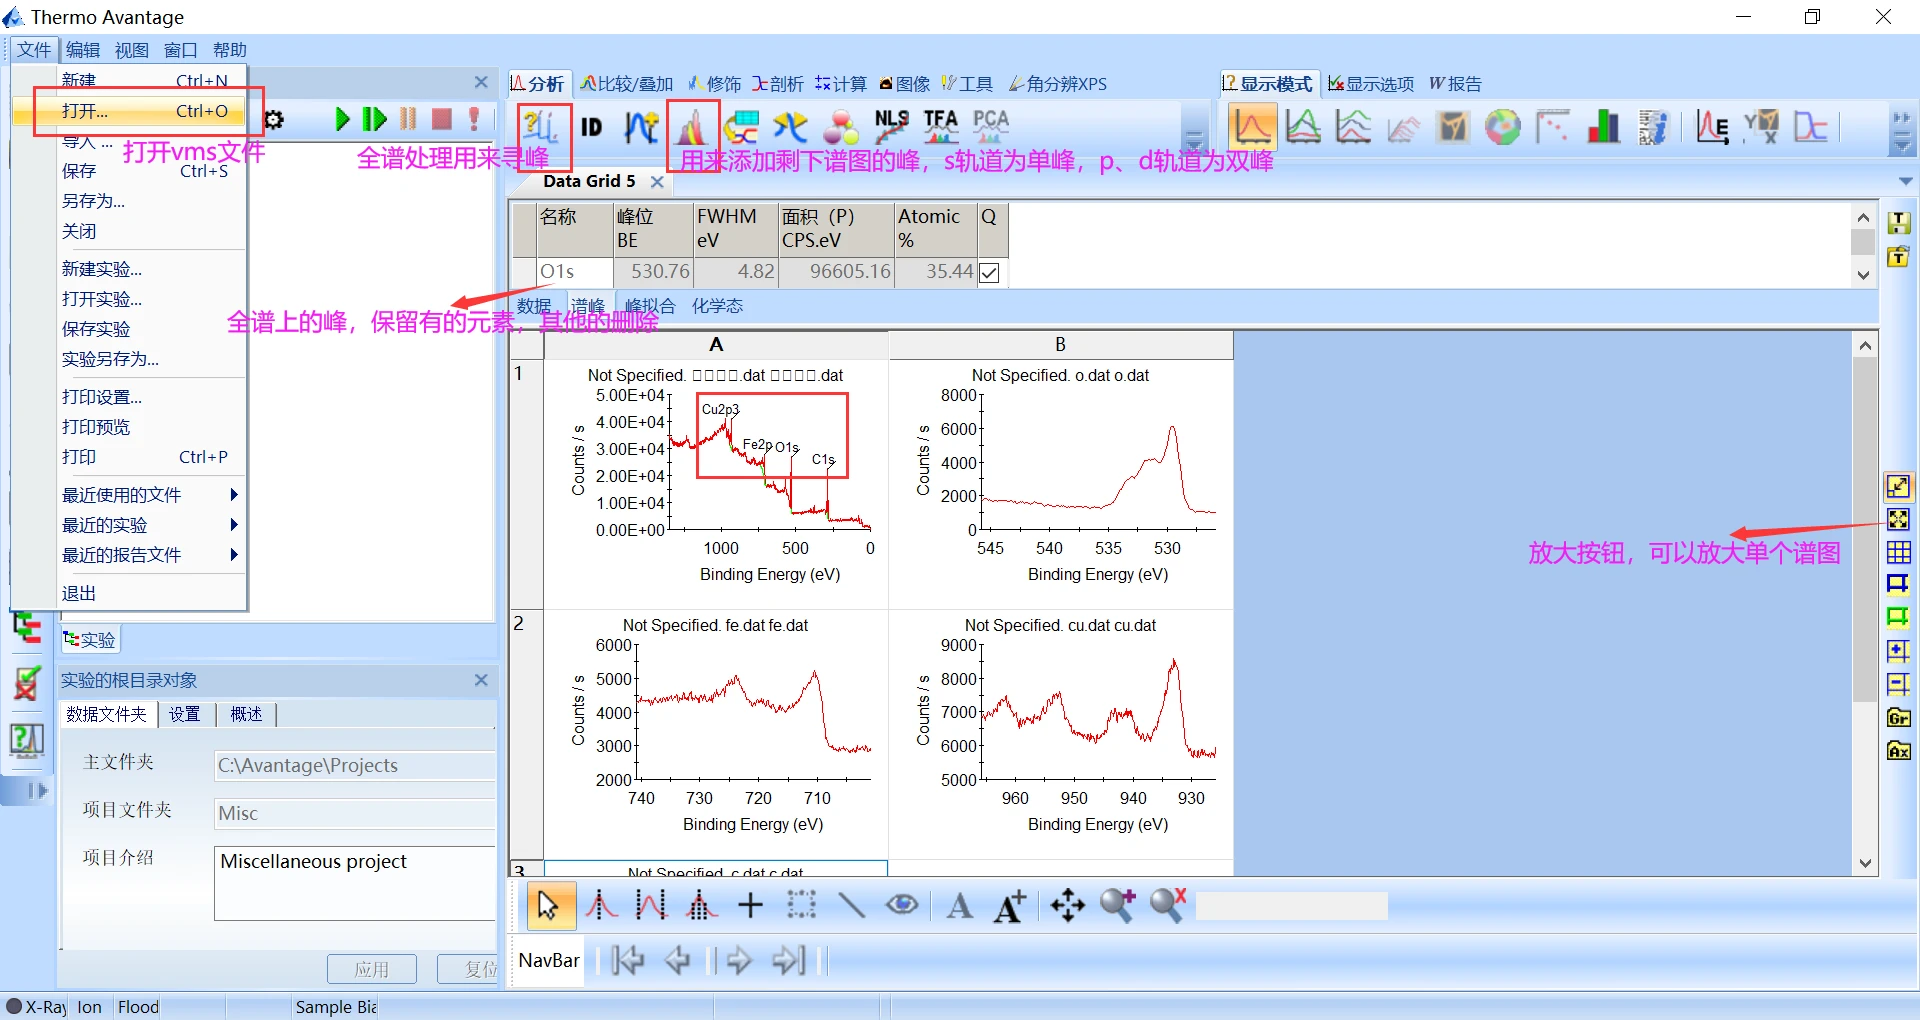The width and height of the screenshot is (1920, 1020).
Task: Click the eye view icon
Action: (x=902, y=906)
